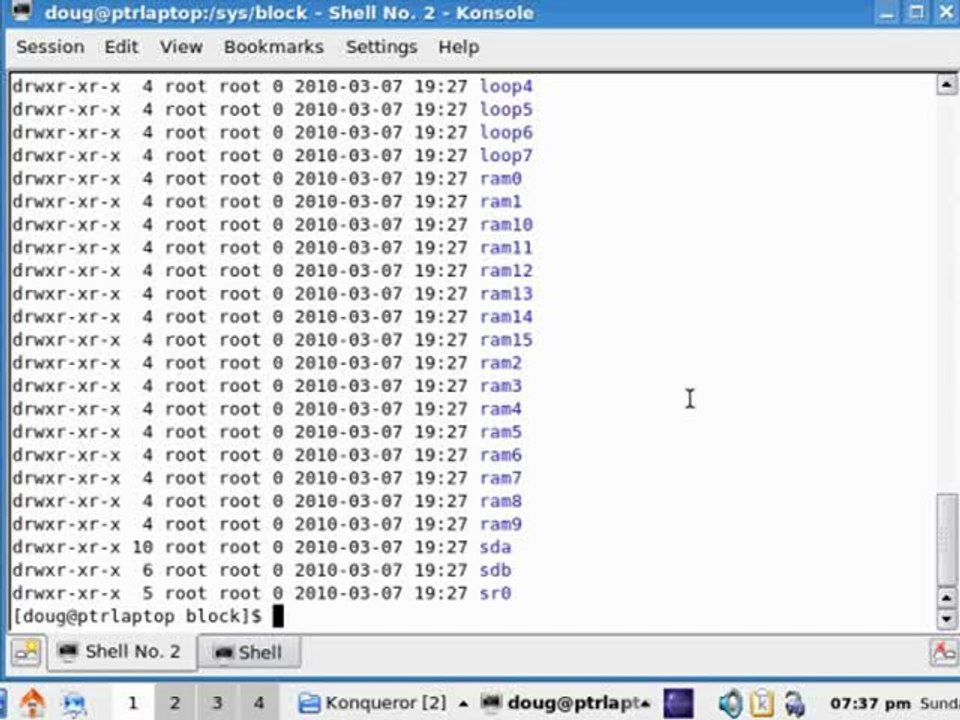Screen dimensions: 960x720
Task: Click the ram0 directory entry
Action: (x=501, y=179)
